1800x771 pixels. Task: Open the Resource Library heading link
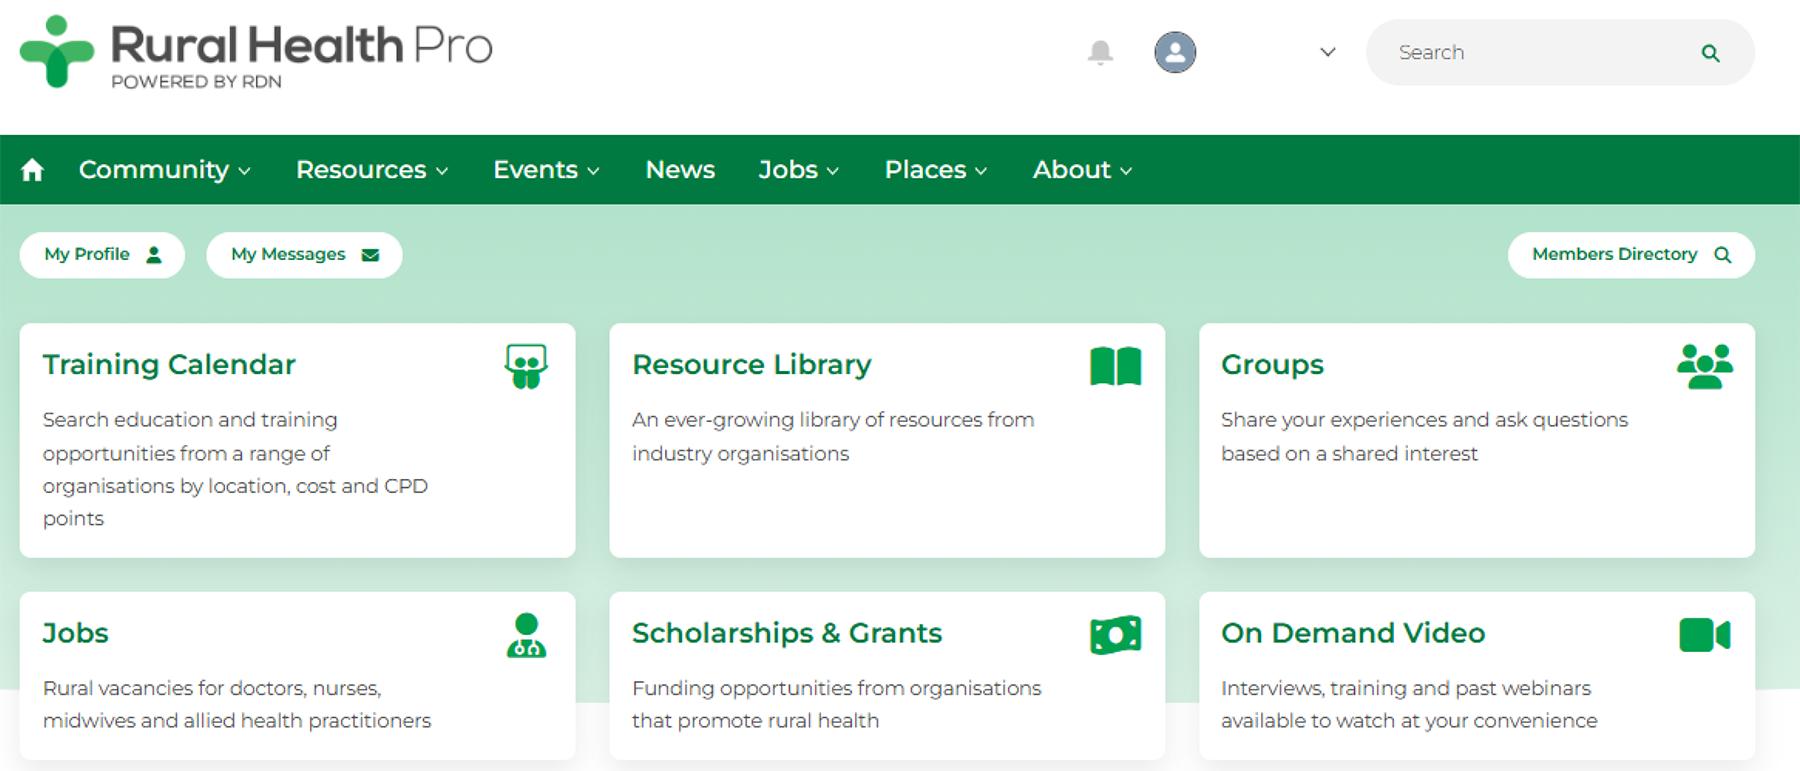pyautogui.click(x=752, y=365)
